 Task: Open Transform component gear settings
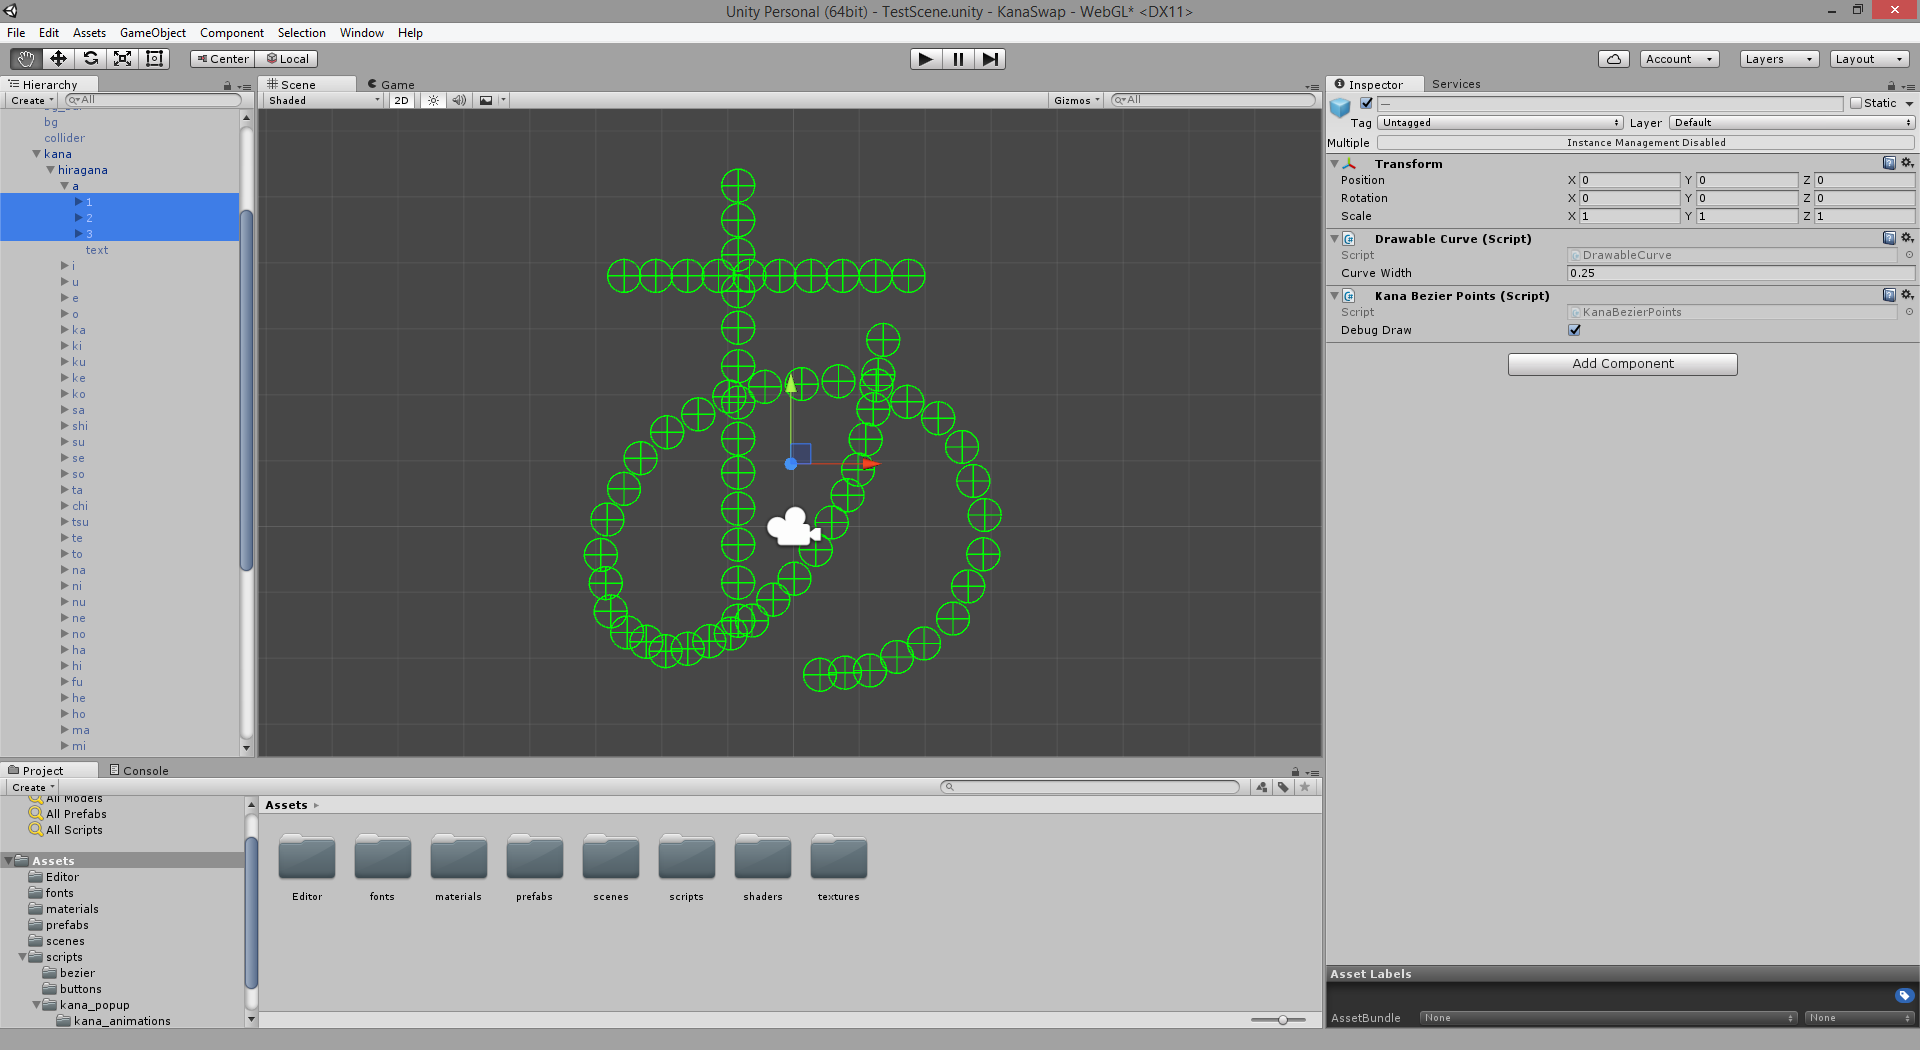click(x=1907, y=163)
